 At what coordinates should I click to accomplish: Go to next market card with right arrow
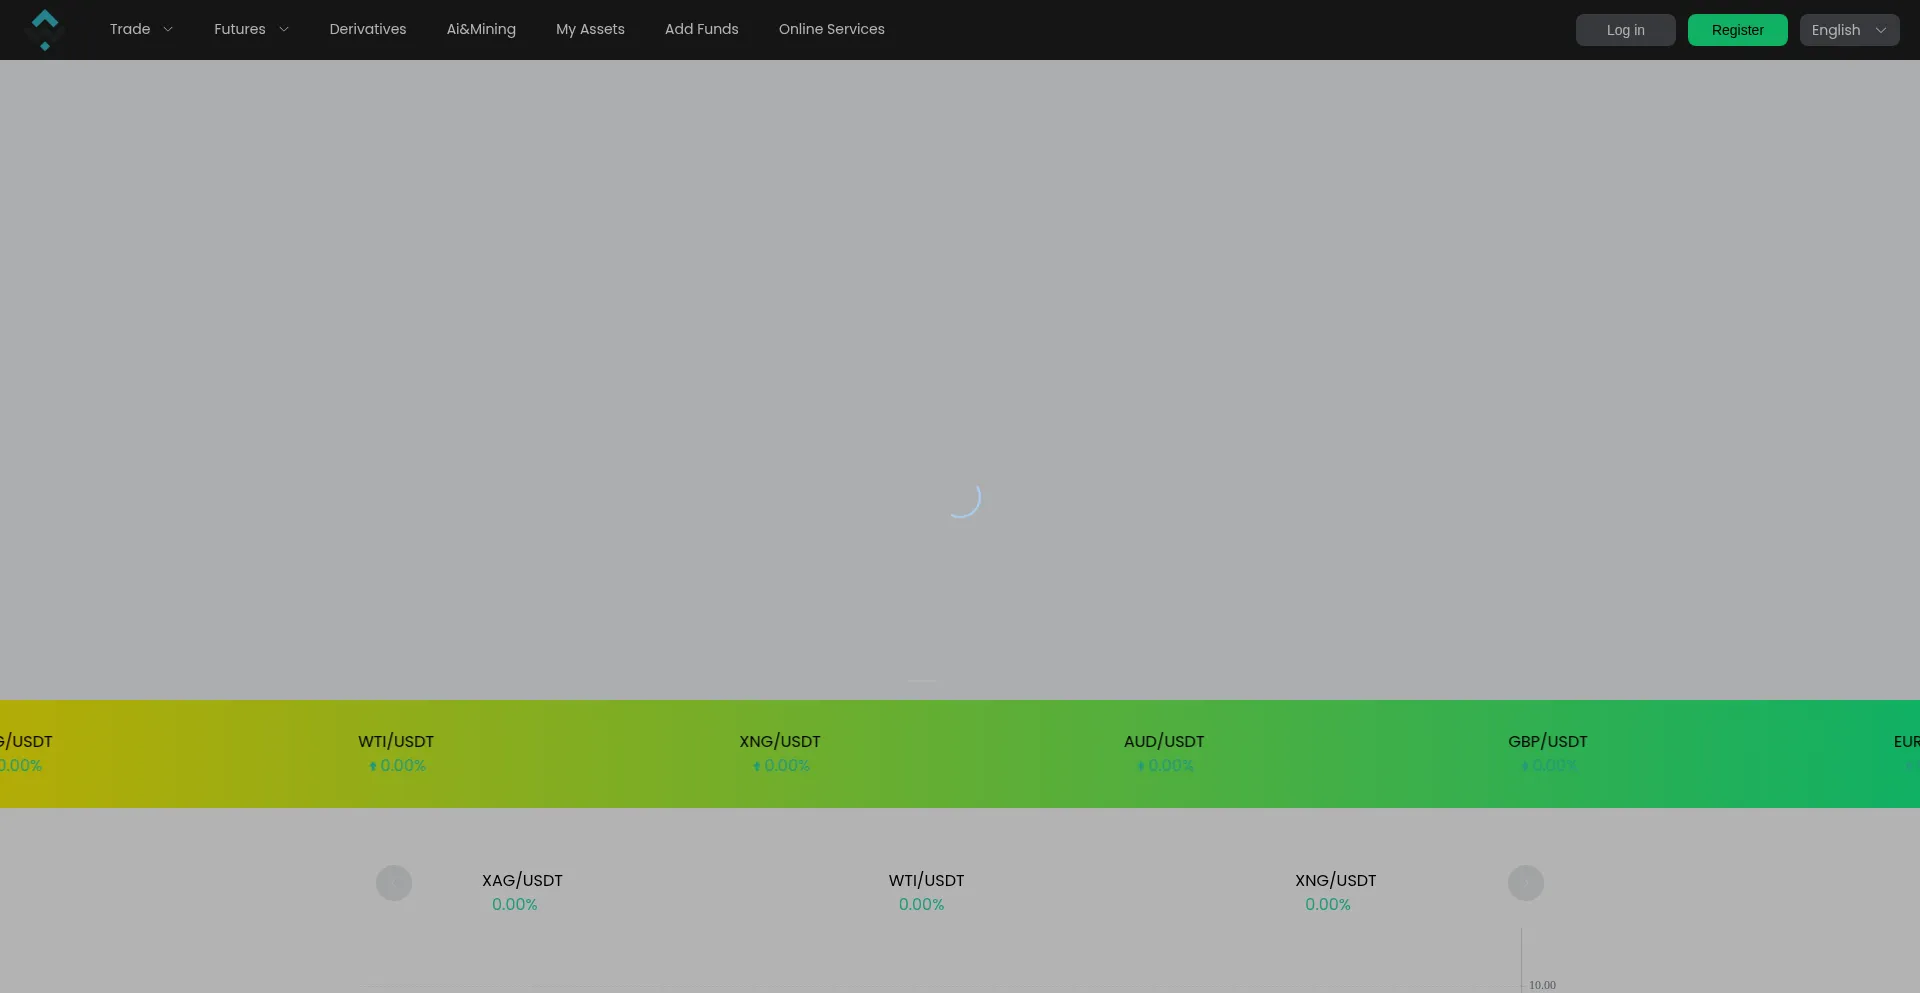point(1525,883)
